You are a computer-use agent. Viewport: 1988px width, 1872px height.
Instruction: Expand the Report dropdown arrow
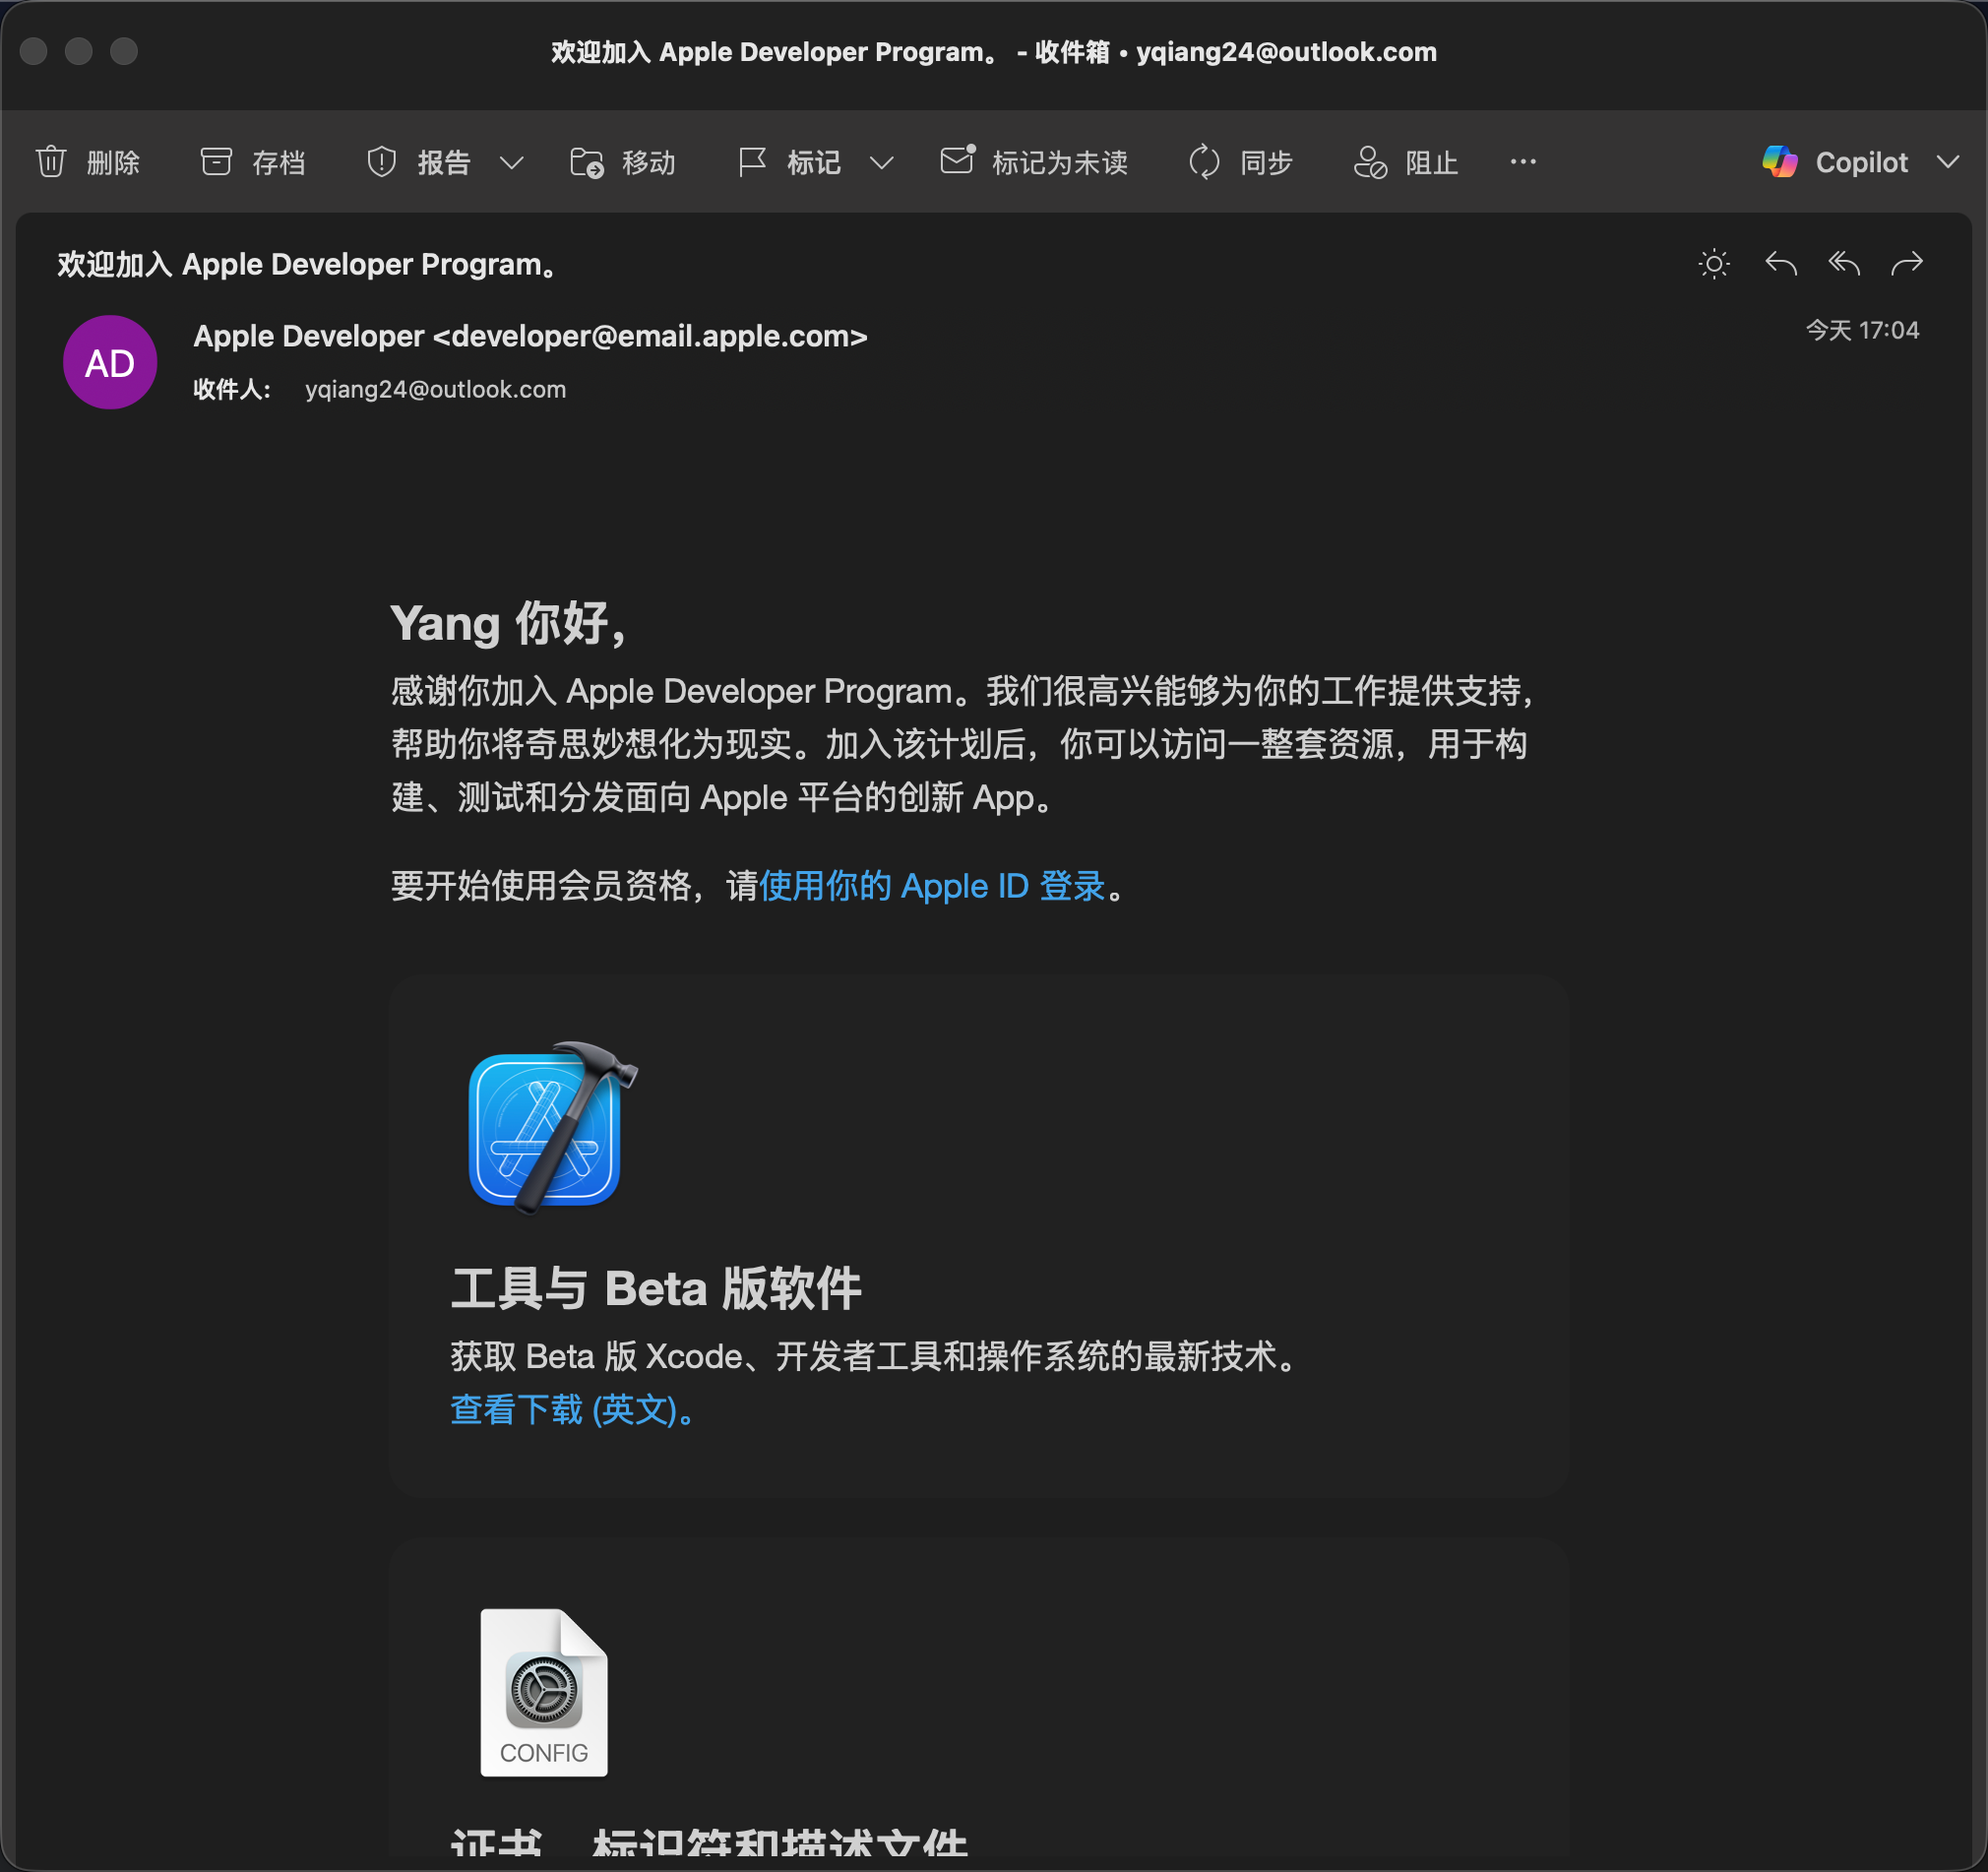(x=512, y=163)
